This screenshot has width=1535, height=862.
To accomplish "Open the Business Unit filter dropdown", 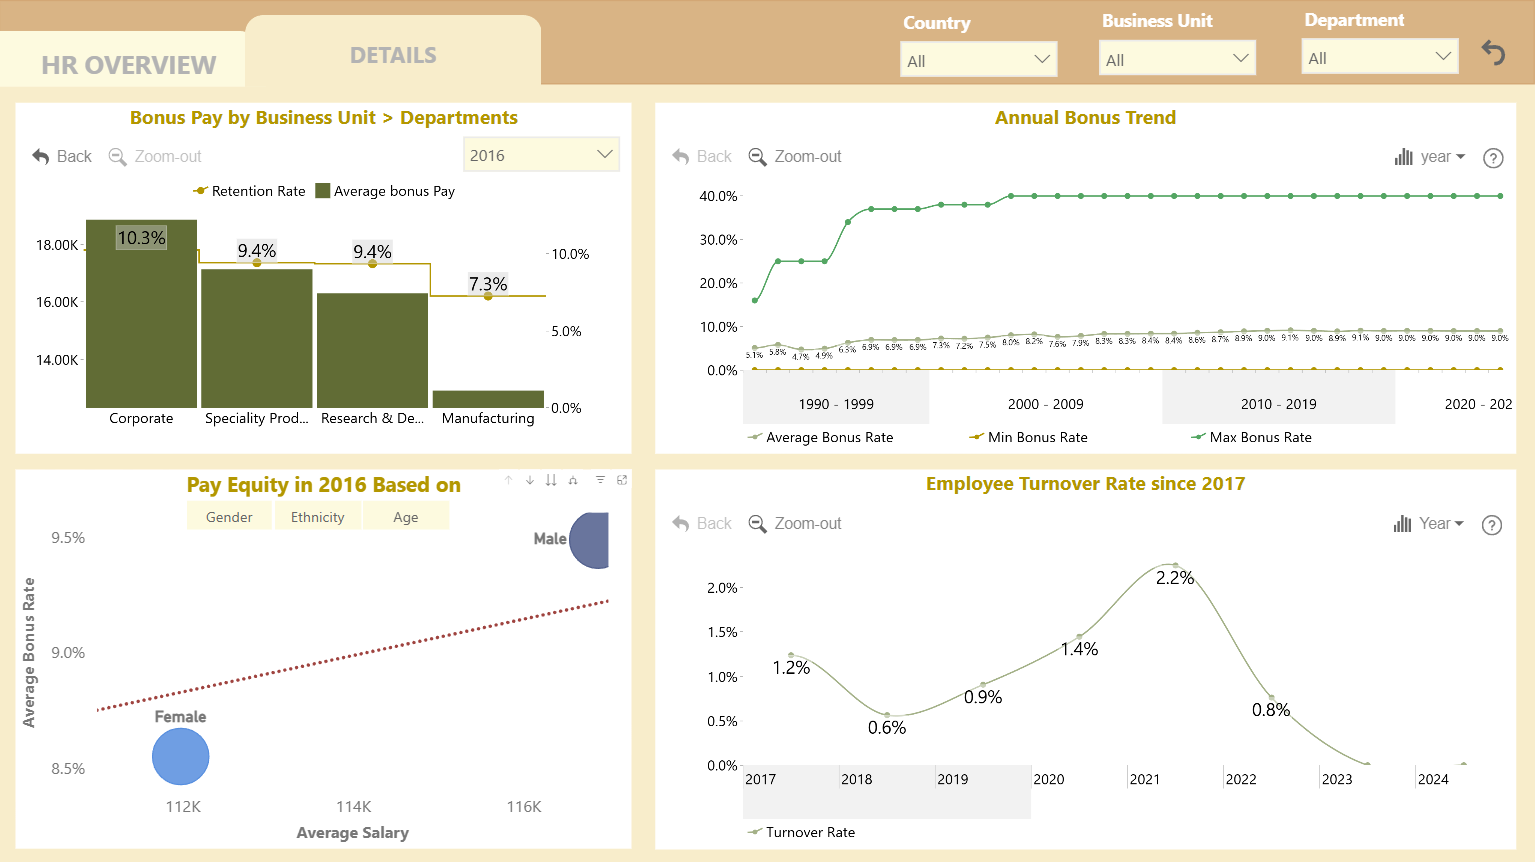I will click(x=1177, y=59).
